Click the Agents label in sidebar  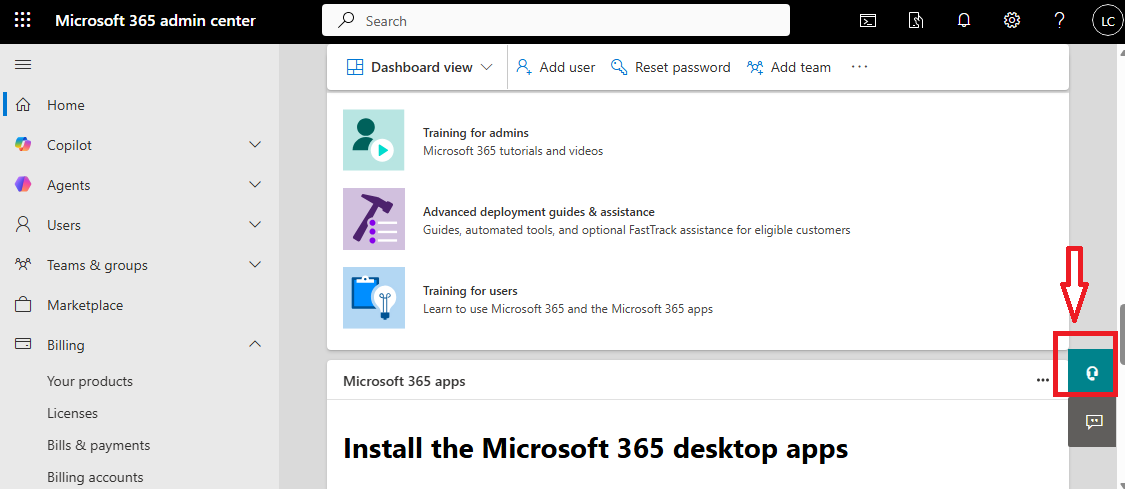[68, 186]
